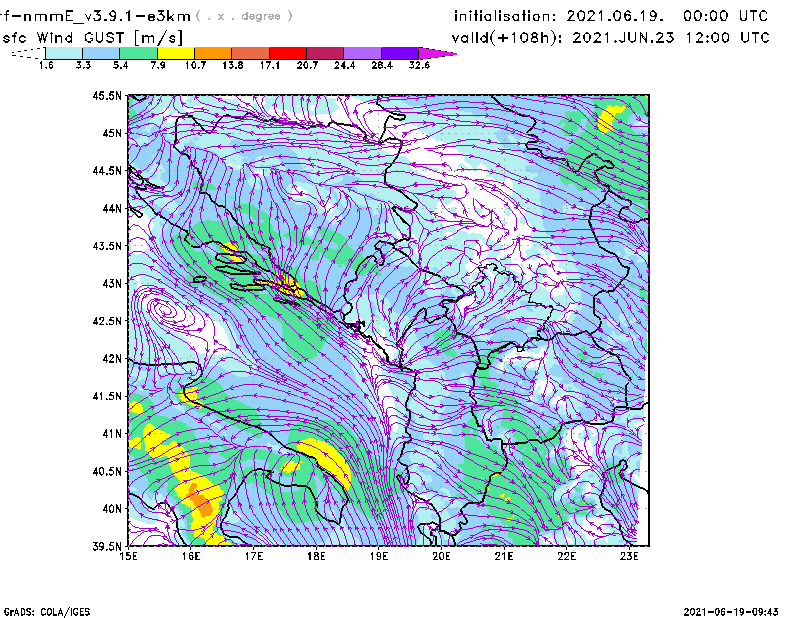The image size is (800, 618).
Task: Click the '44.5N' latitude axis label
Action: (x=107, y=170)
